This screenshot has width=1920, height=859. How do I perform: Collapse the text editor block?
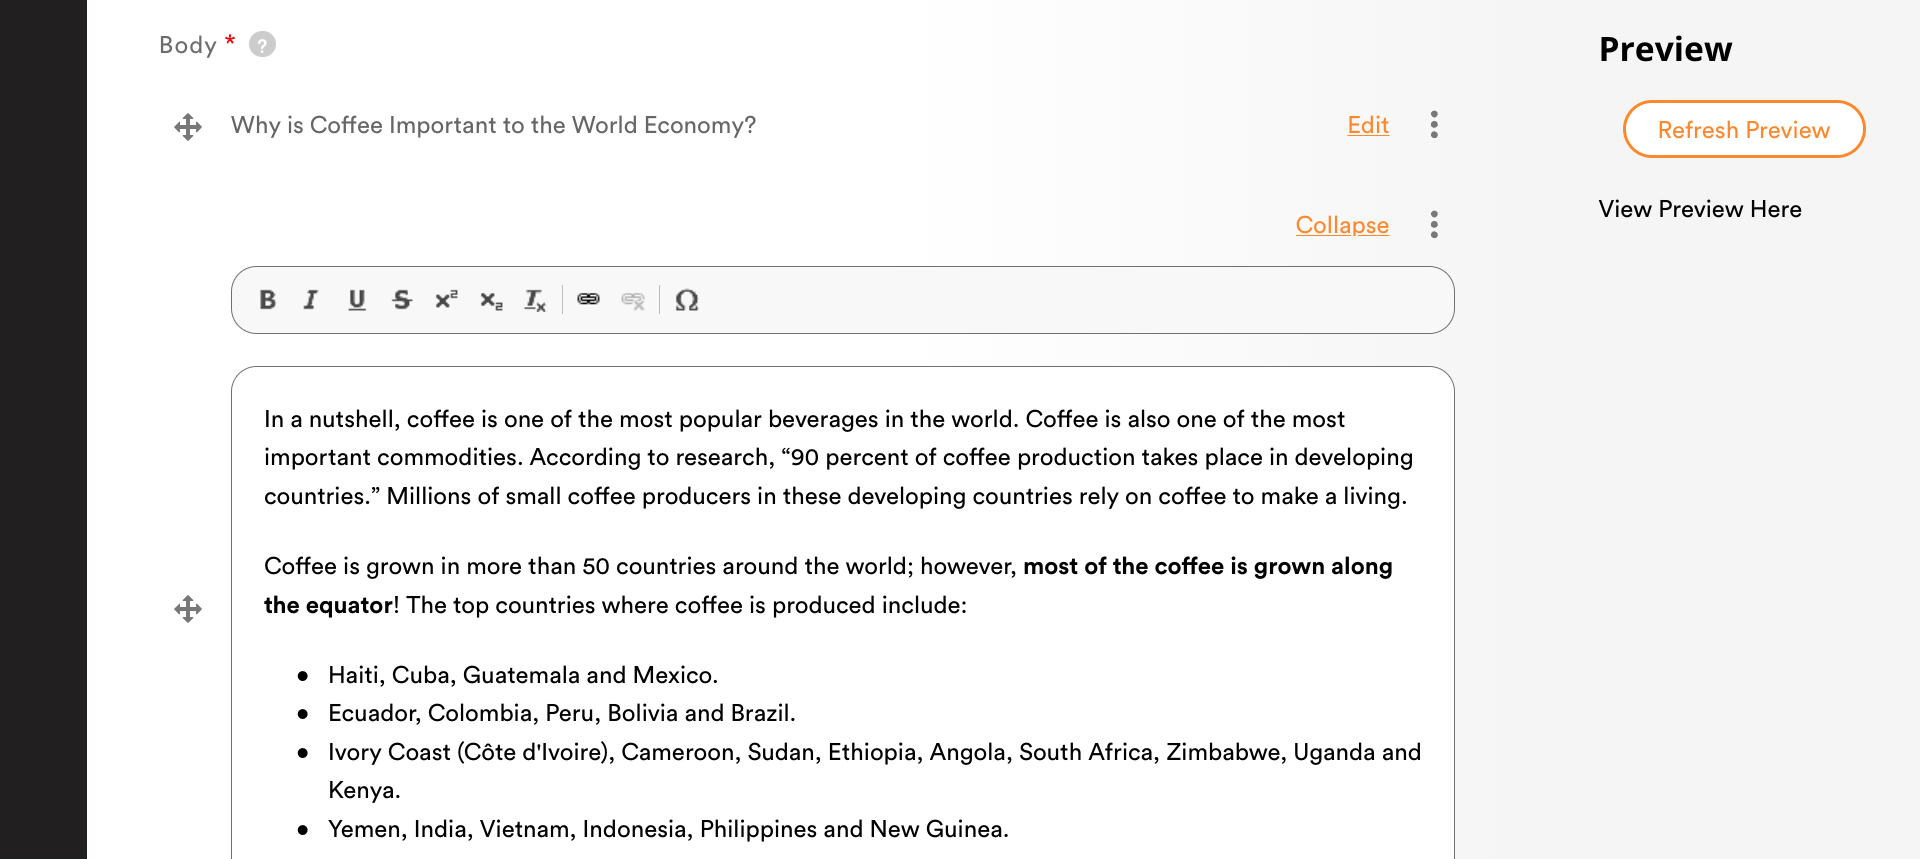pos(1342,225)
